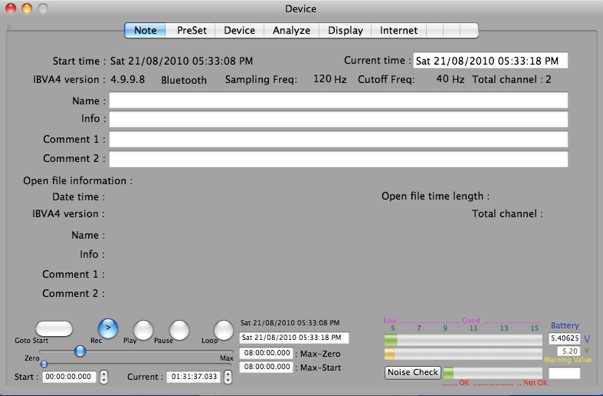
Task: Open the PreSet tab
Action: [x=191, y=30]
